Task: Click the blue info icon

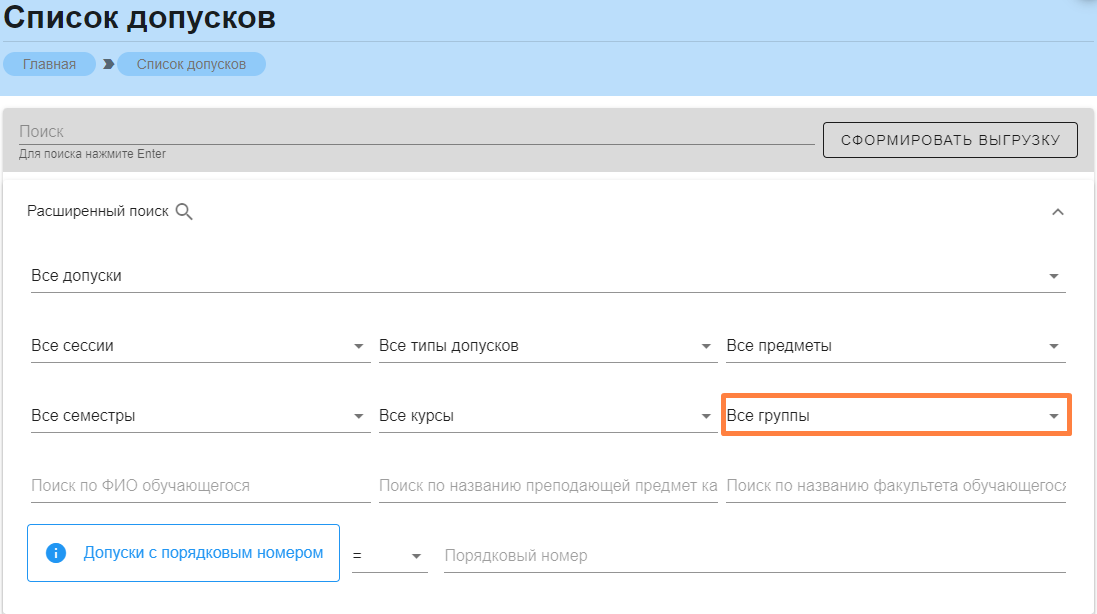Action: tap(56, 553)
